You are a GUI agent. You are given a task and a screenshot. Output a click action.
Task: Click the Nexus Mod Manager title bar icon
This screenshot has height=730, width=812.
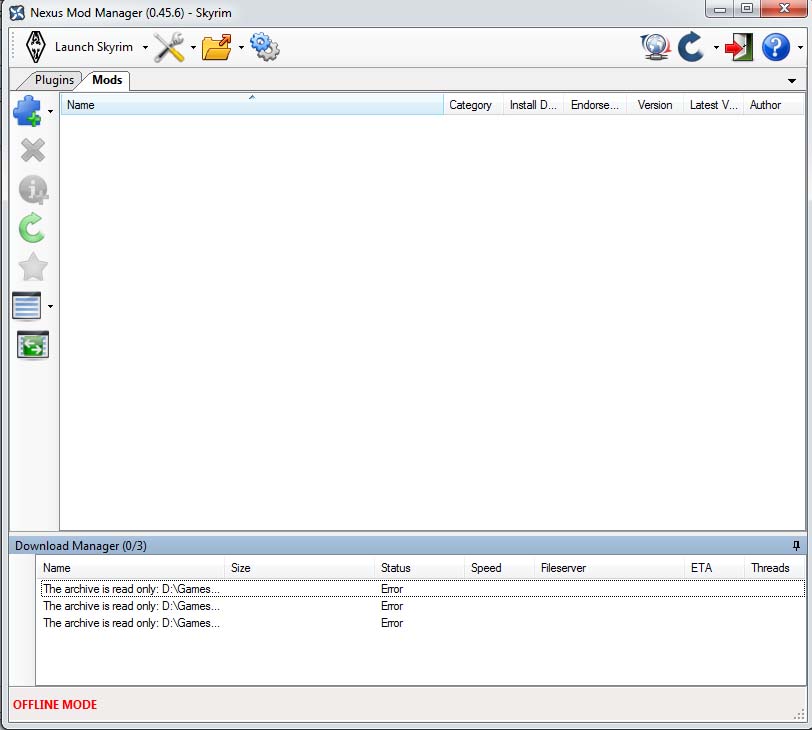click(x=17, y=12)
